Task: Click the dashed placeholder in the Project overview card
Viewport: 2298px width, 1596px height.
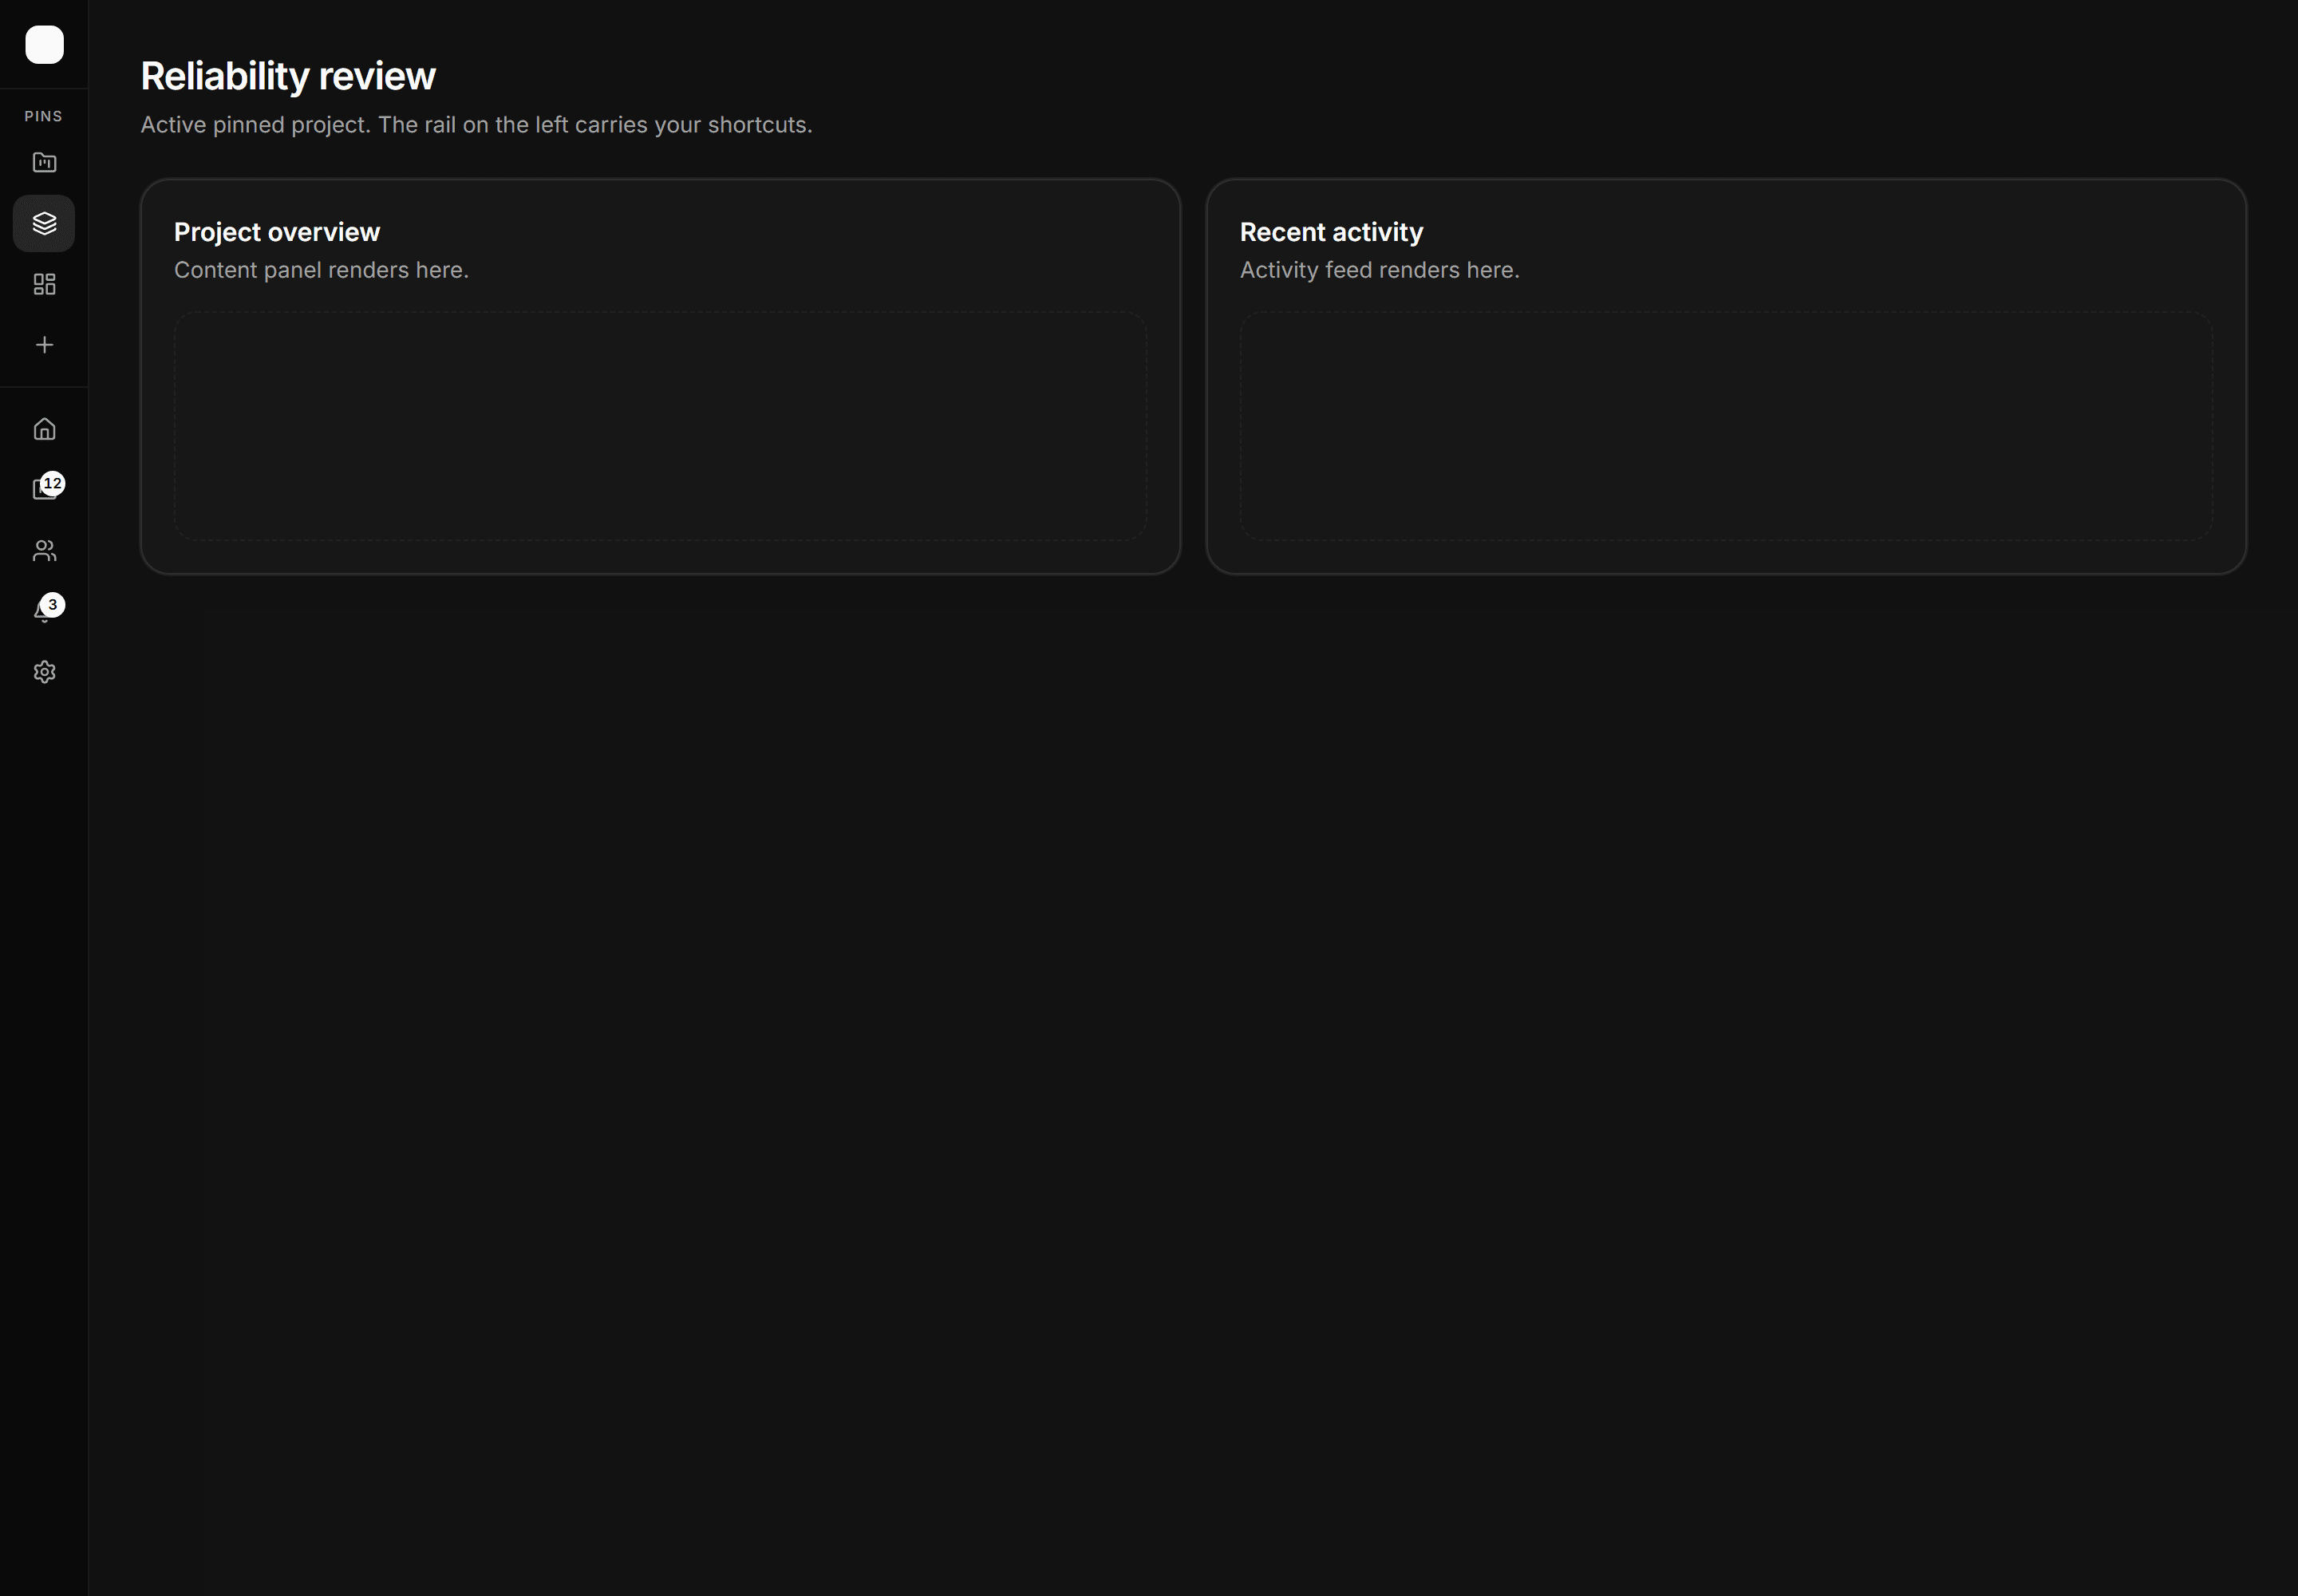Action: click(x=660, y=426)
